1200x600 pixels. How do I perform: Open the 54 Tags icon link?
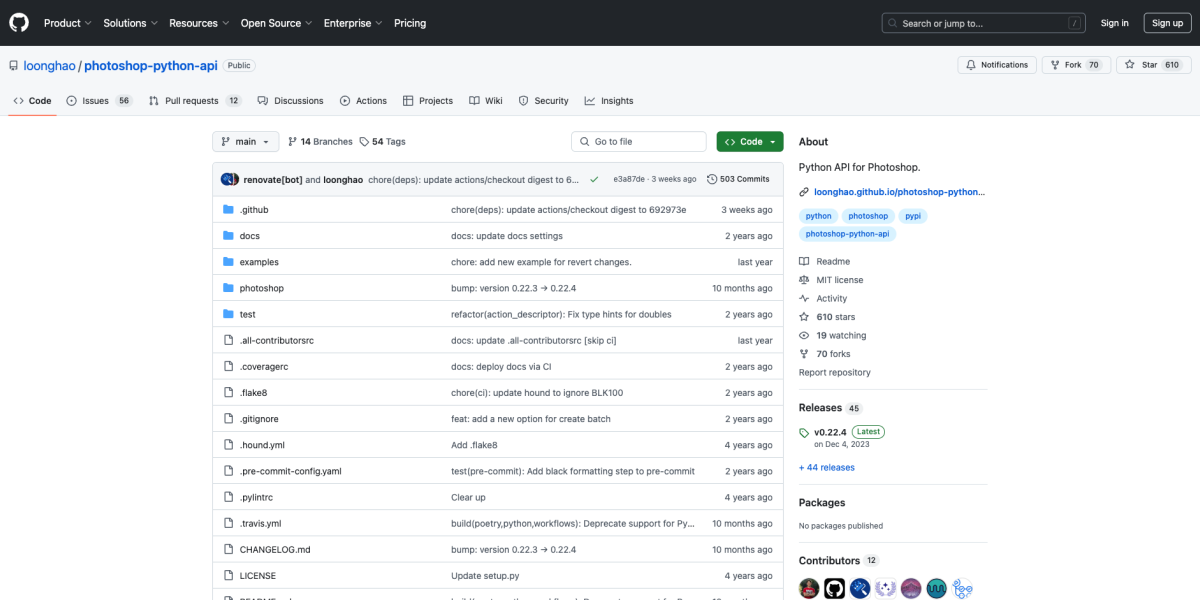click(x=365, y=142)
